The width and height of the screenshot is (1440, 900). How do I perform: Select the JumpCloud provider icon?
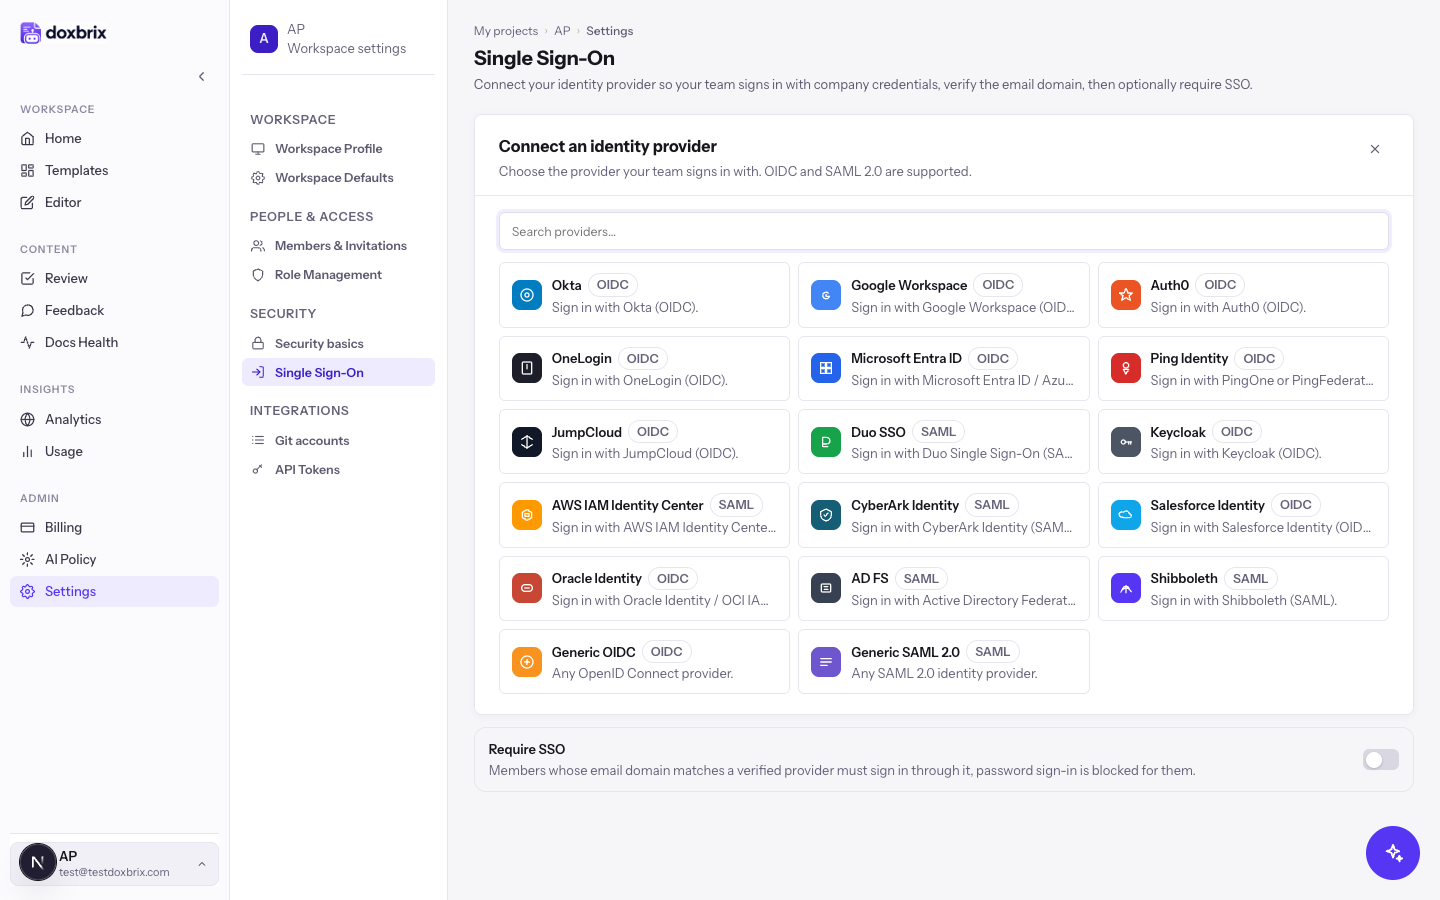point(527,442)
